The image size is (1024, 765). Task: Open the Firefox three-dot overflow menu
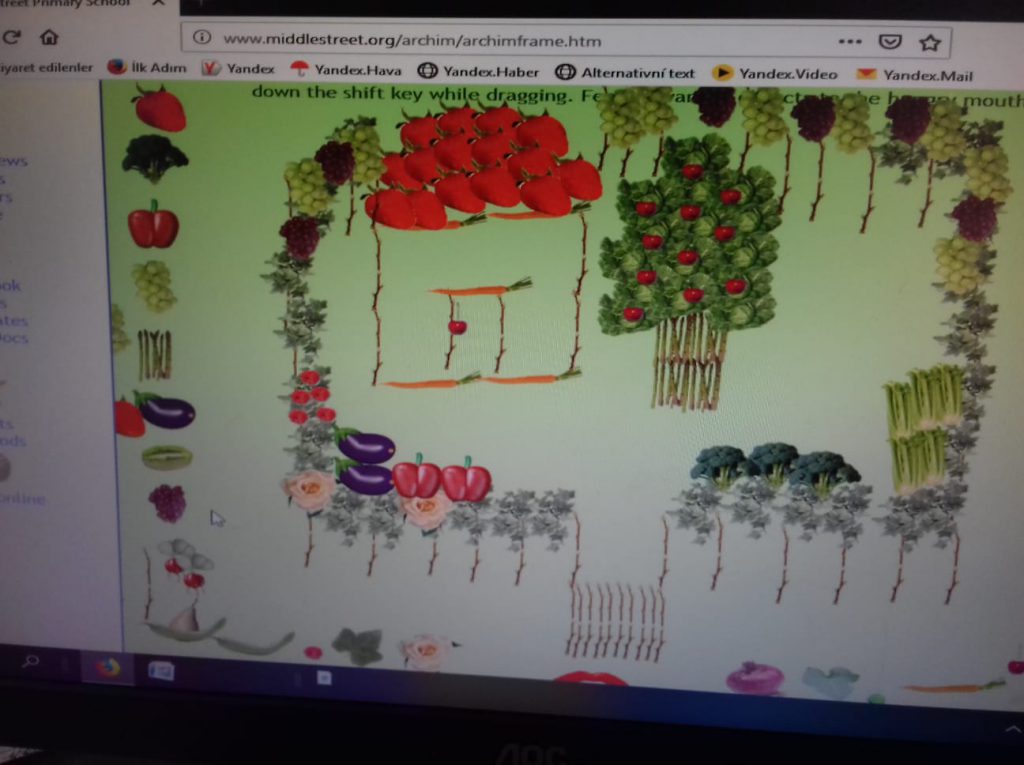point(849,41)
